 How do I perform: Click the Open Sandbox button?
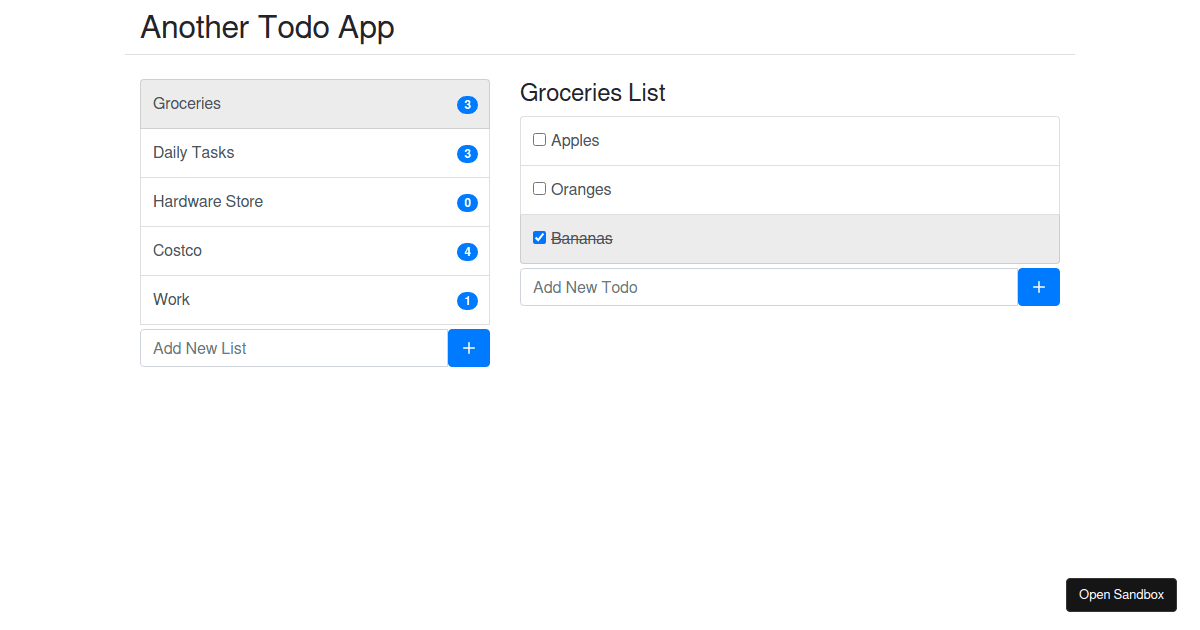click(x=1121, y=595)
